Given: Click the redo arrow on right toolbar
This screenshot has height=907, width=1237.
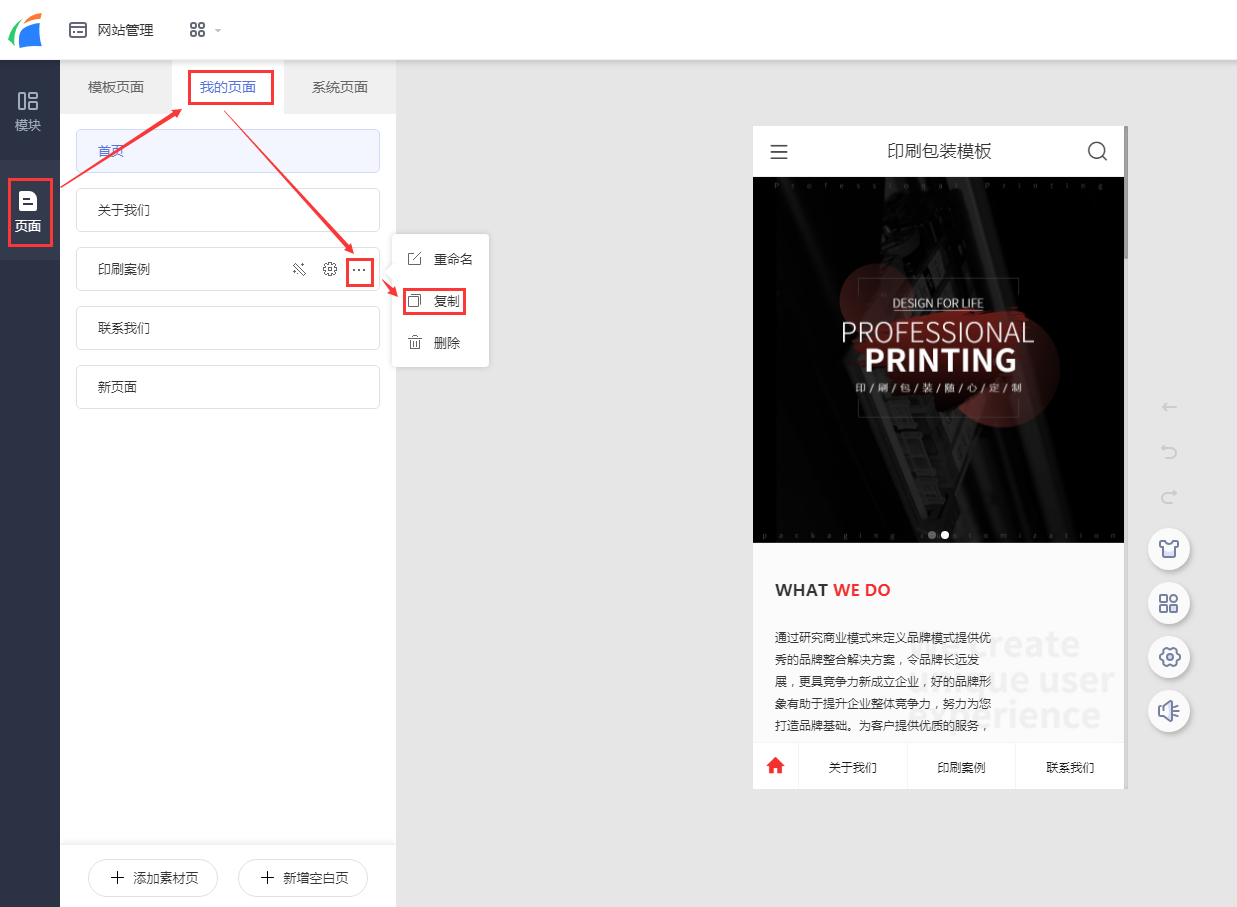Looking at the screenshot, I should tap(1169, 497).
